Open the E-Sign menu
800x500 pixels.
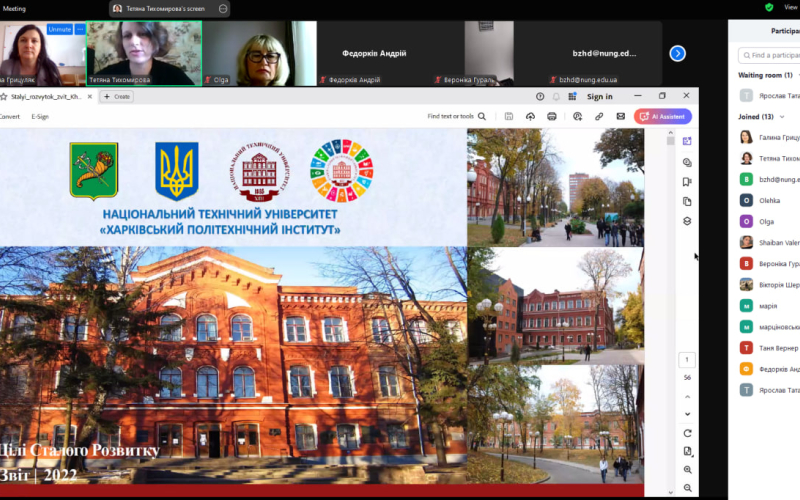(40, 116)
